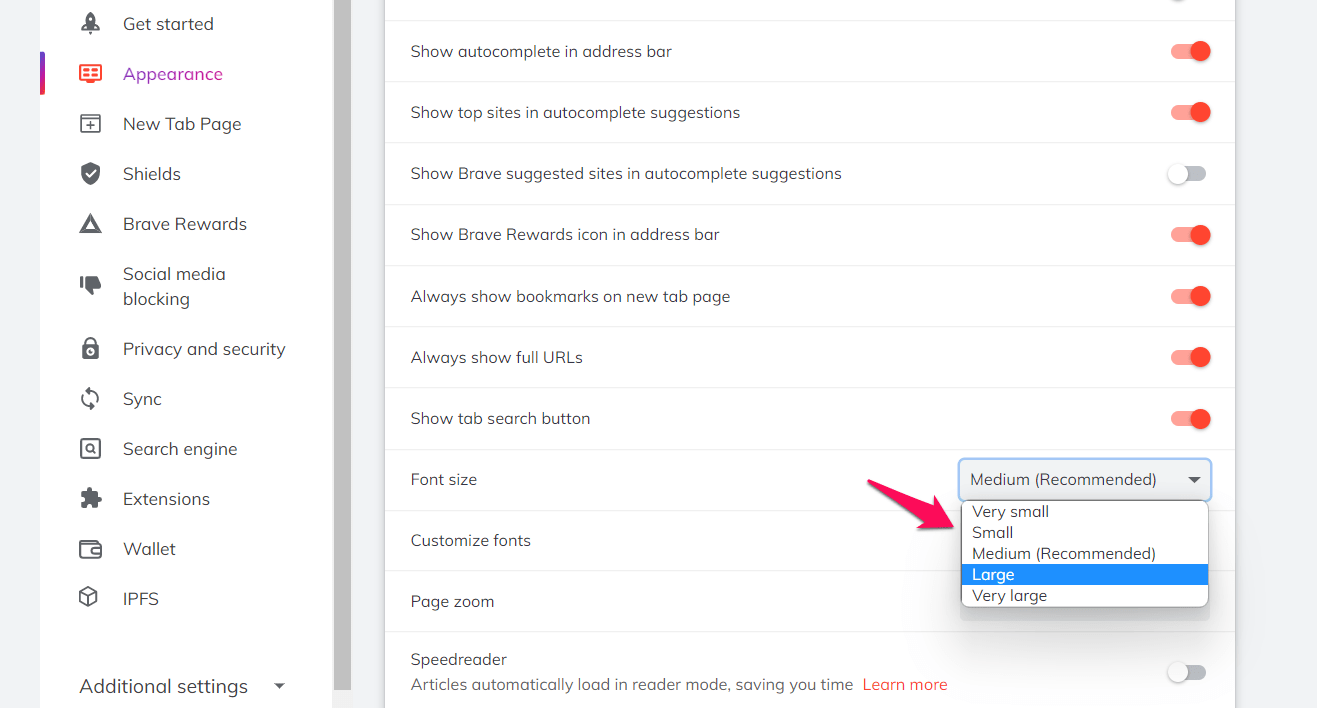Open Brave Rewards via its triangle icon
The height and width of the screenshot is (708, 1317).
click(x=91, y=223)
